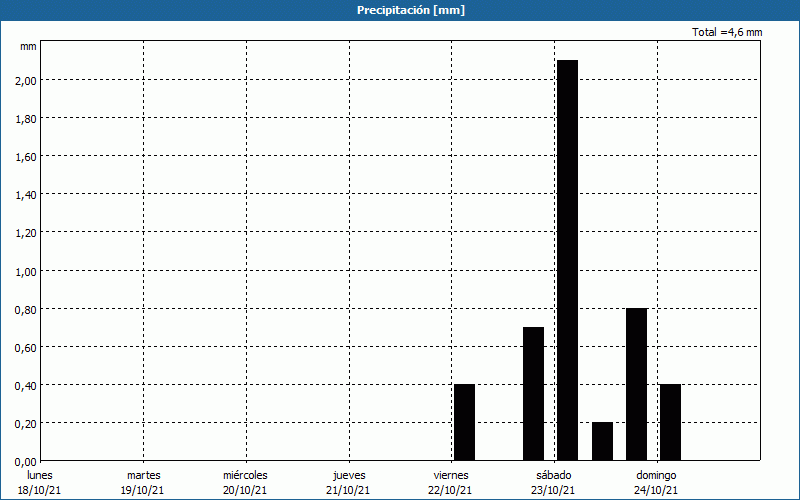Select the sábado day label
The image size is (800, 500).
point(554,475)
